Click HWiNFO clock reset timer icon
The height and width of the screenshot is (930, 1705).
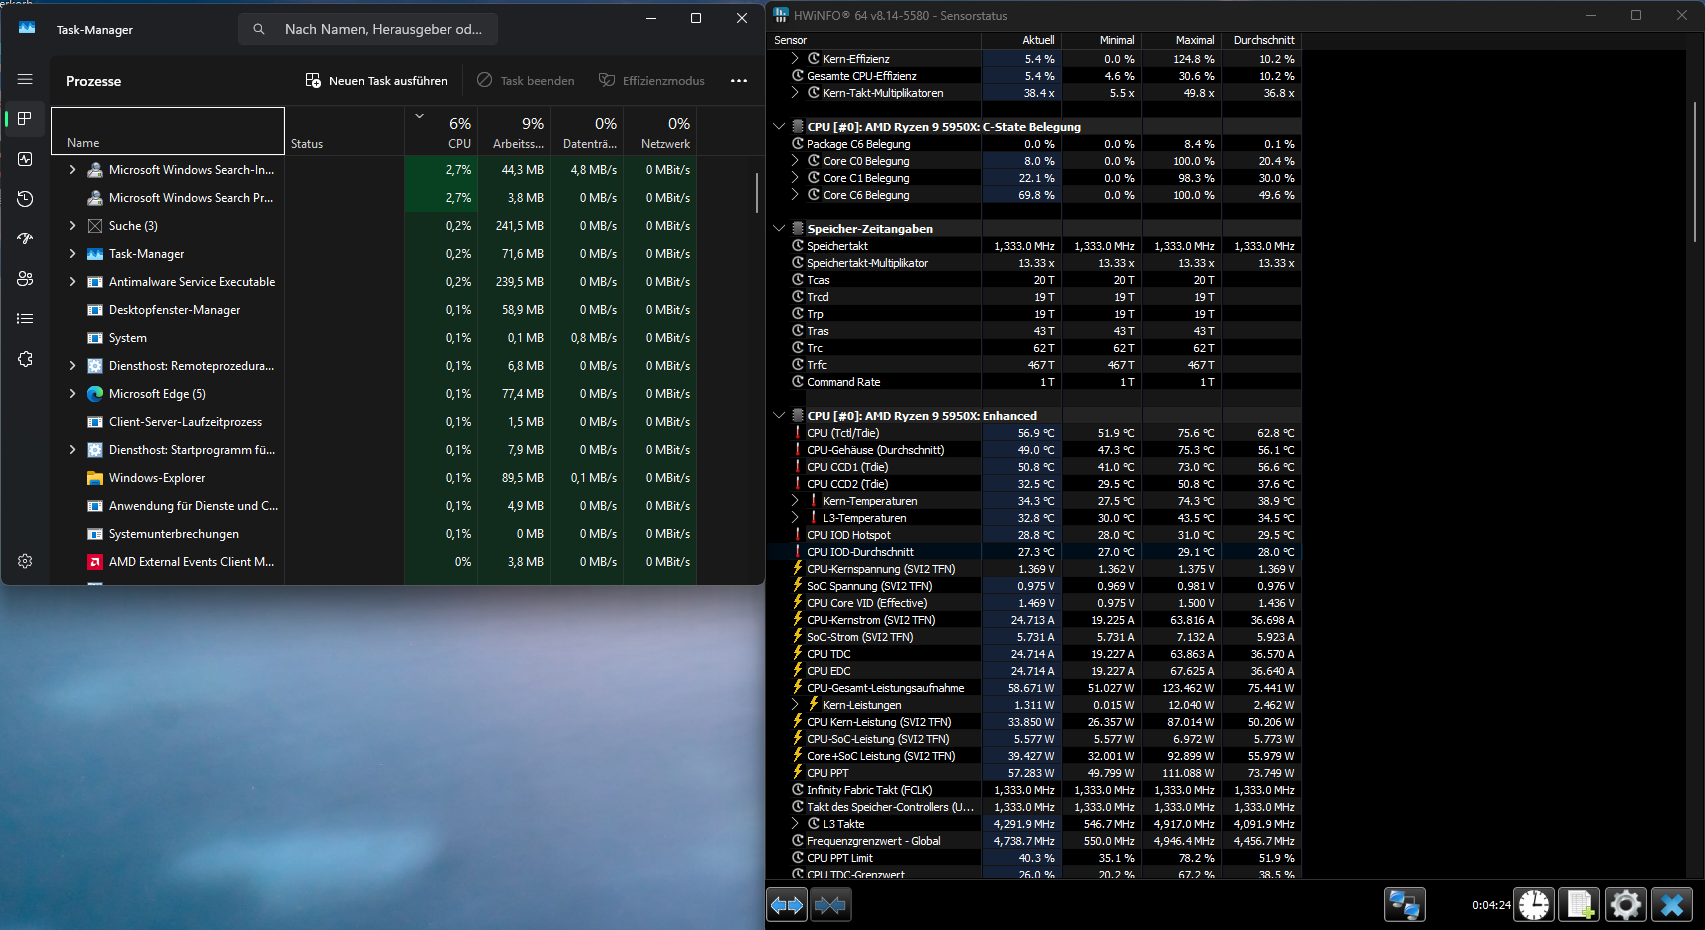coord(1534,905)
